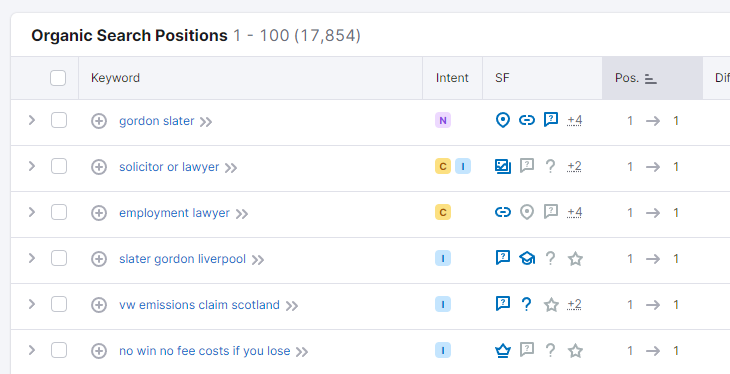Screen dimensions: 730x374
Task: Click grey snippet icon in employment lawyer row
Action: click(x=551, y=211)
